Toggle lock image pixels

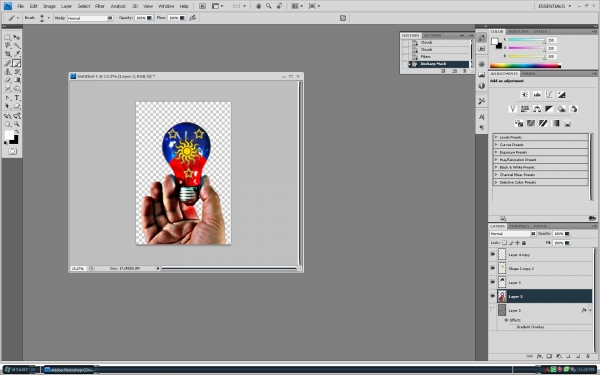(x=511, y=243)
